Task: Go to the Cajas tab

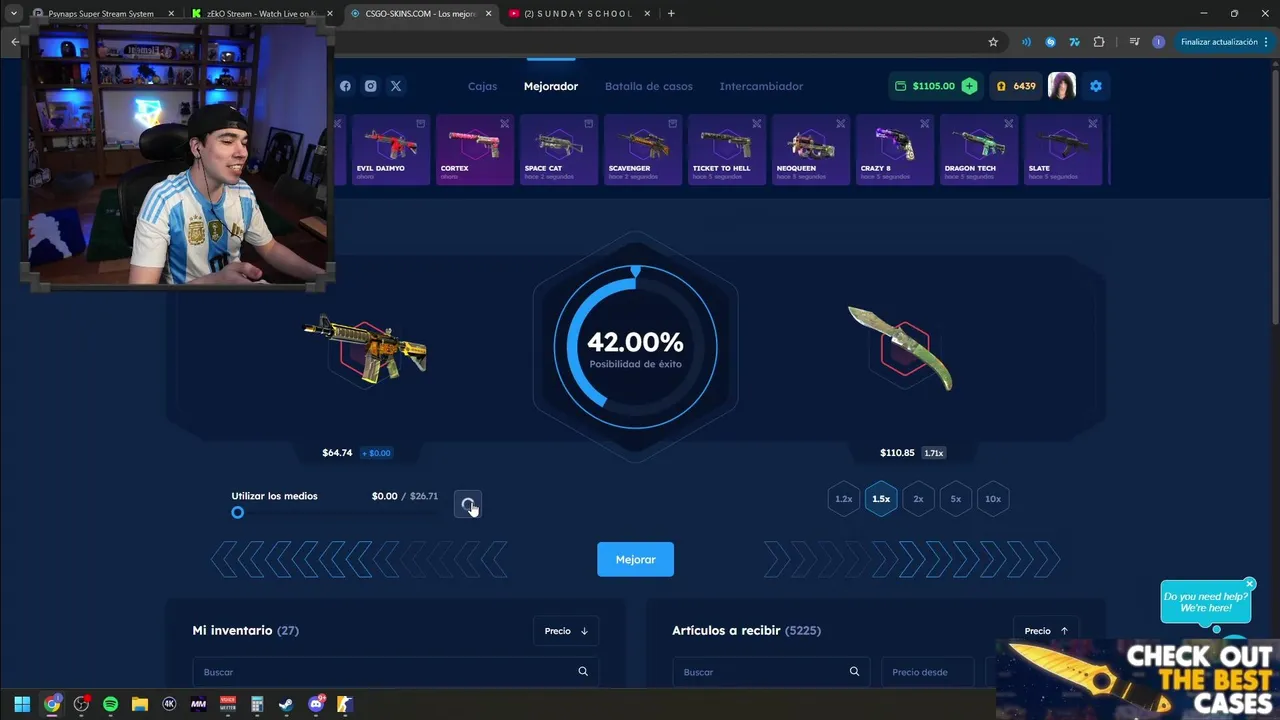Action: (x=482, y=86)
